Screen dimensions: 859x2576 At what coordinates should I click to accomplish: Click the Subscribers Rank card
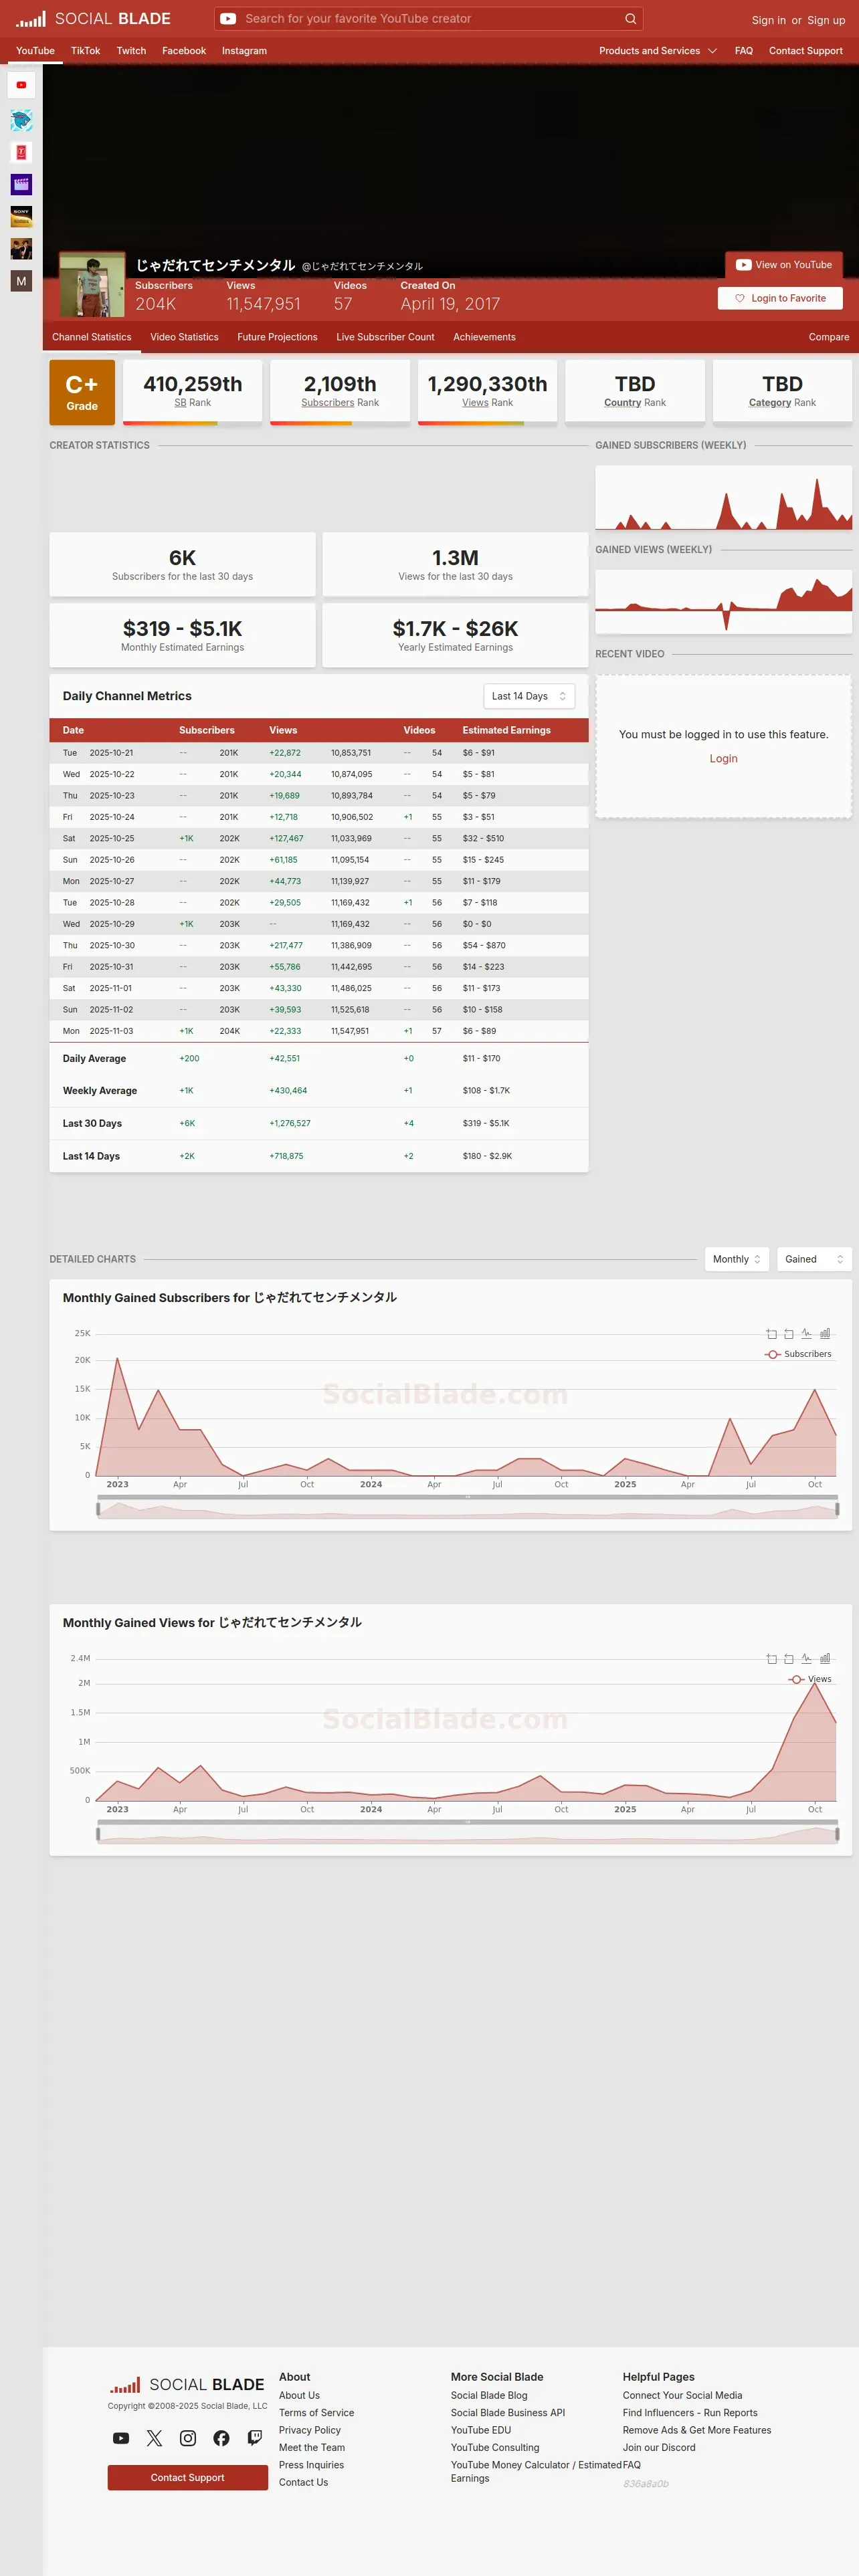tap(340, 392)
